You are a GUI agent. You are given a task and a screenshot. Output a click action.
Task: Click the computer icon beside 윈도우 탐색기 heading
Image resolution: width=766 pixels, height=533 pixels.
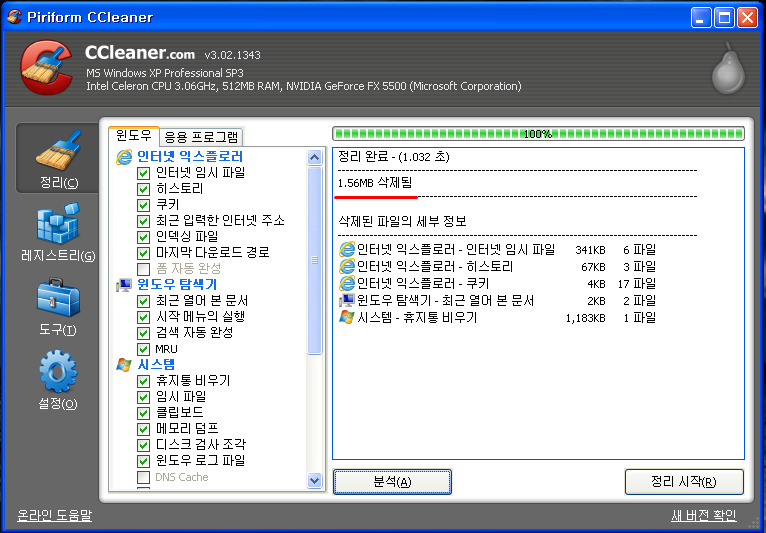click(124, 284)
